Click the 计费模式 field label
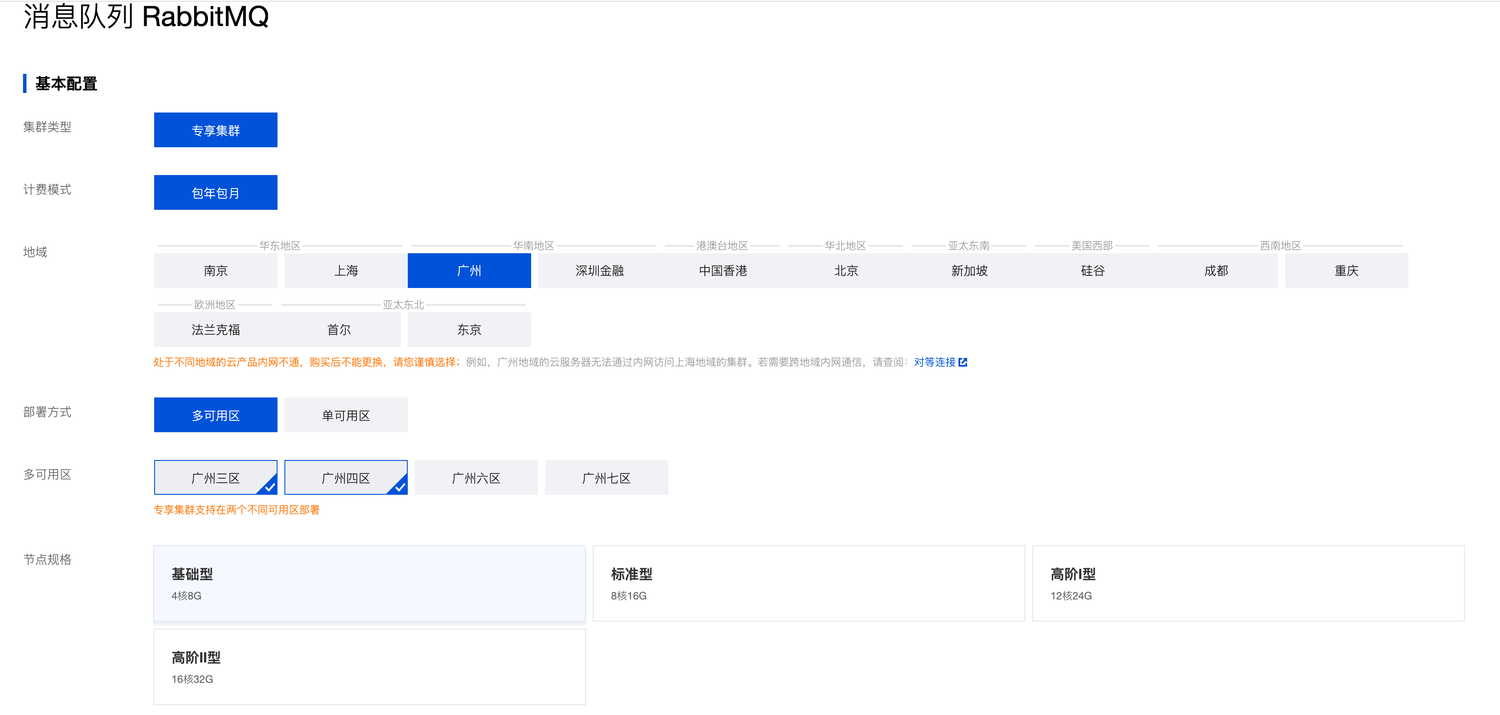The width and height of the screenshot is (1500, 715). (47, 189)
